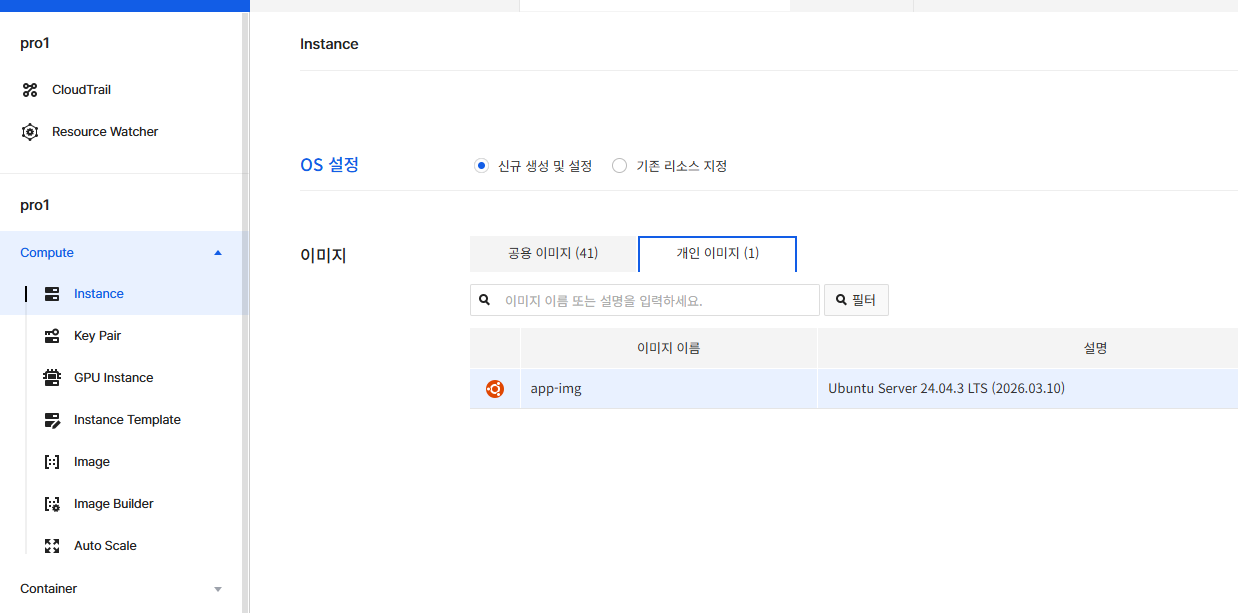Image resolution: width=1238 pixels, height=613 pixels.
Task: Click the OS 설정 section label
Action: click(329, 165)
